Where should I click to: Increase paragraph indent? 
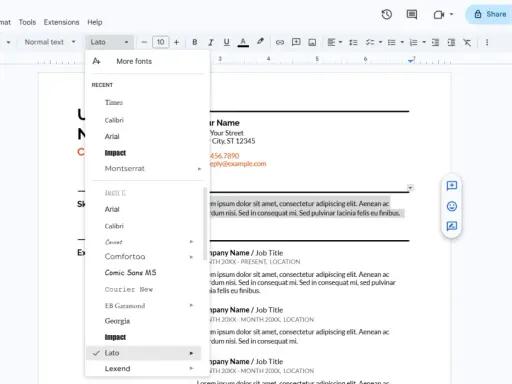[x=451, y=42]
